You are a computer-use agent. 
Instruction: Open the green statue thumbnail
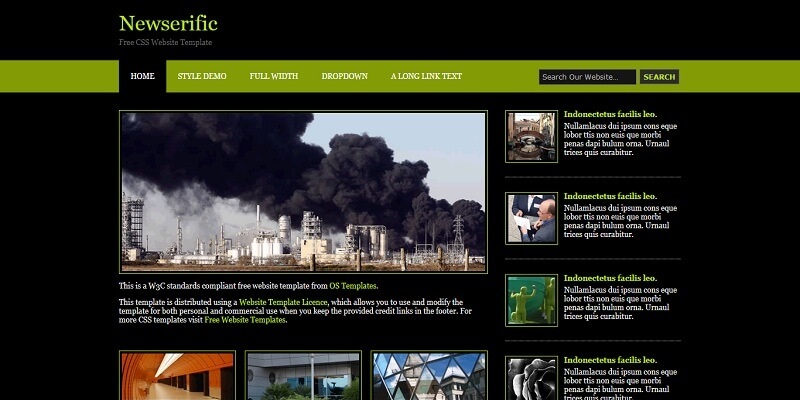click(531, 301)
